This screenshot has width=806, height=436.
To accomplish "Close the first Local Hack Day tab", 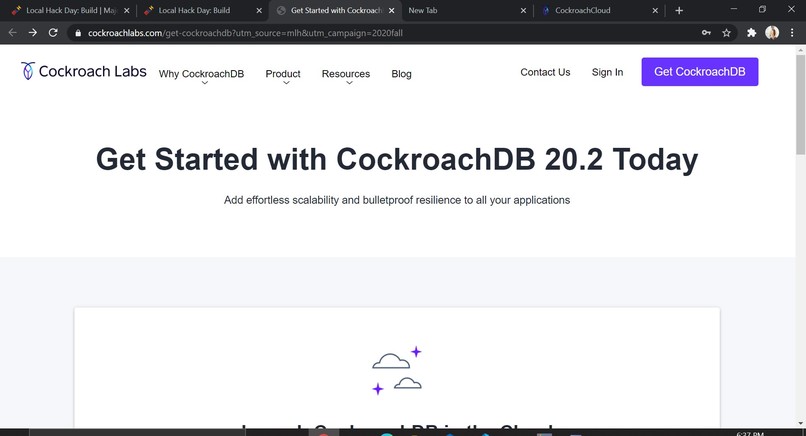I will [126, 10].
